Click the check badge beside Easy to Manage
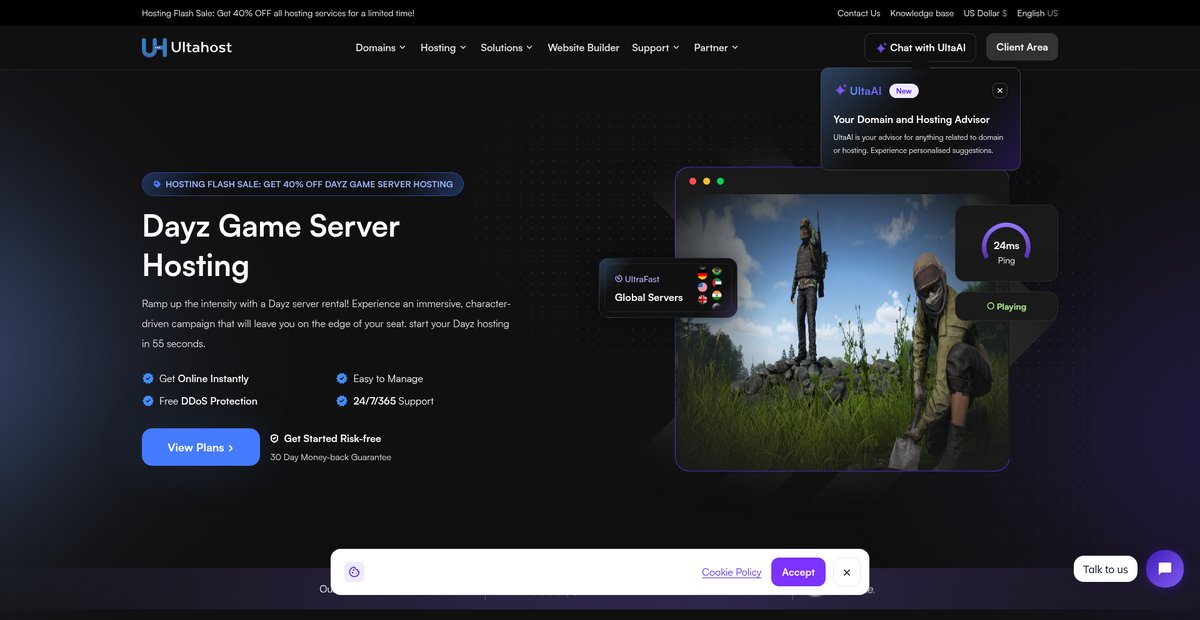1200x620 pixels. click(x=342, y=378)
